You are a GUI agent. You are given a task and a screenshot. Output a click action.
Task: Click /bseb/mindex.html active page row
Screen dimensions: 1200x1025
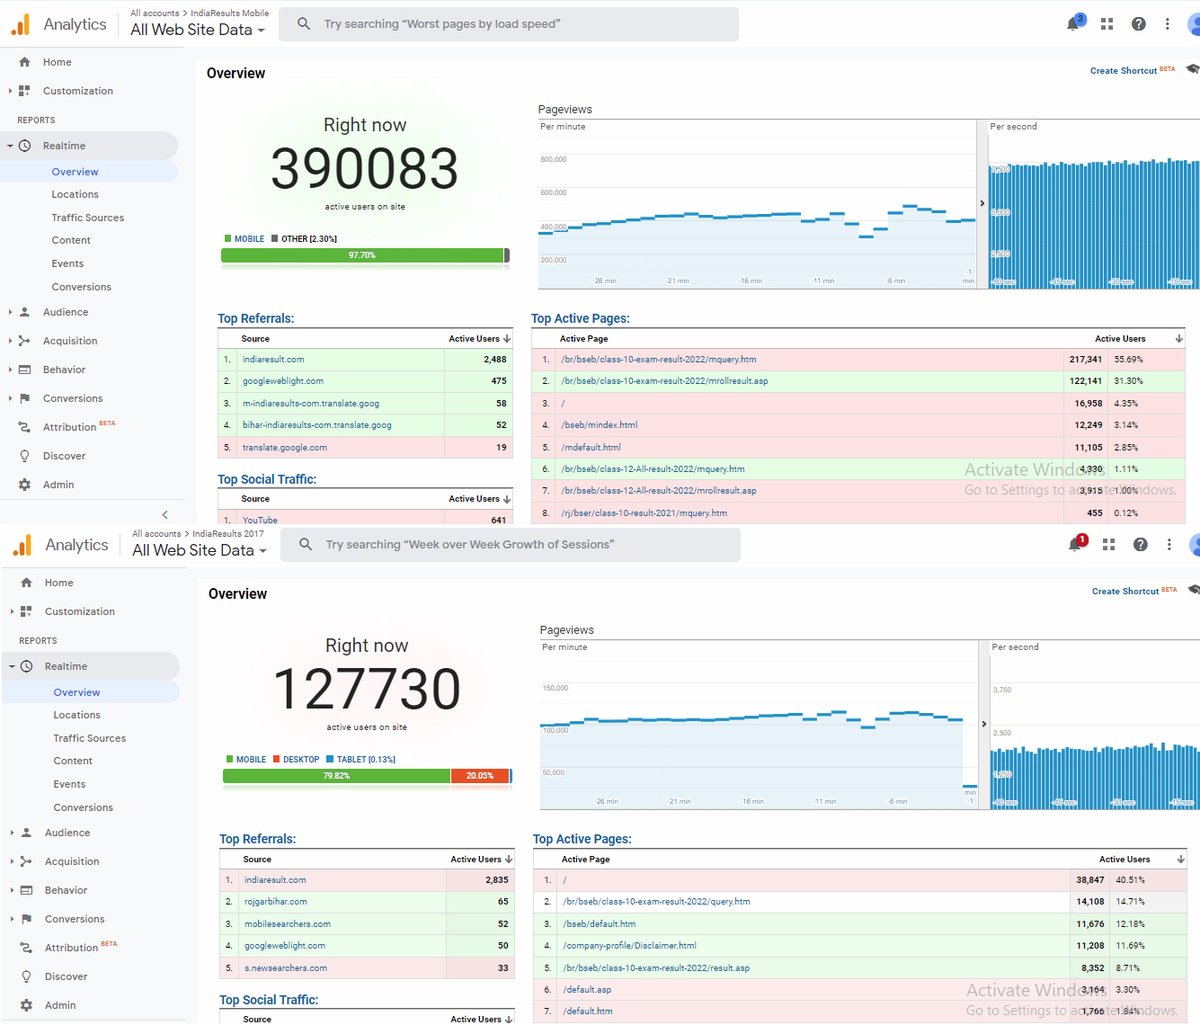tap(858, 425)
